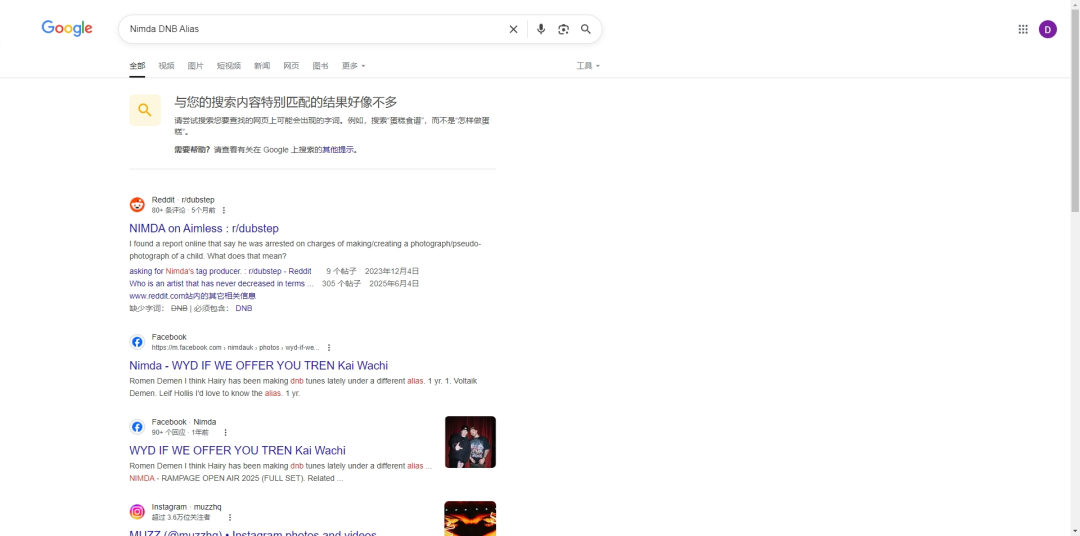This screenshot has height=536, width=1080.
Task: Open more options for Facebook · Nimda result
Action: [225, 432]
